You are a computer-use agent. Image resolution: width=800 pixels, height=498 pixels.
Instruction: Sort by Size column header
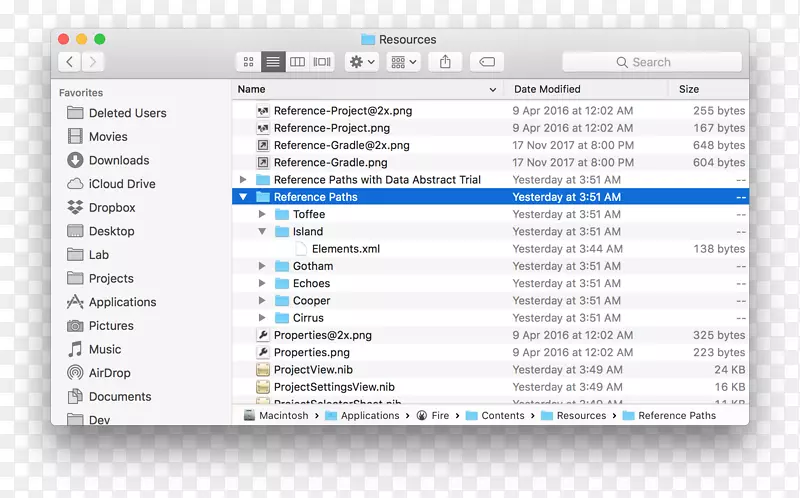pos(689,89)
